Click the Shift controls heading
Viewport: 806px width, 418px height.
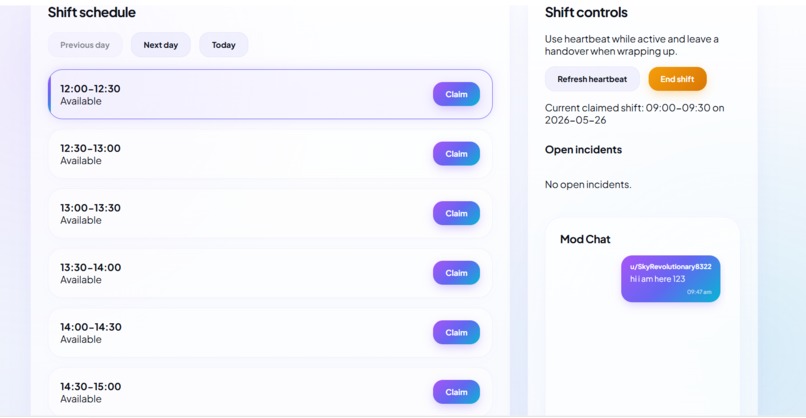[586, 12]
